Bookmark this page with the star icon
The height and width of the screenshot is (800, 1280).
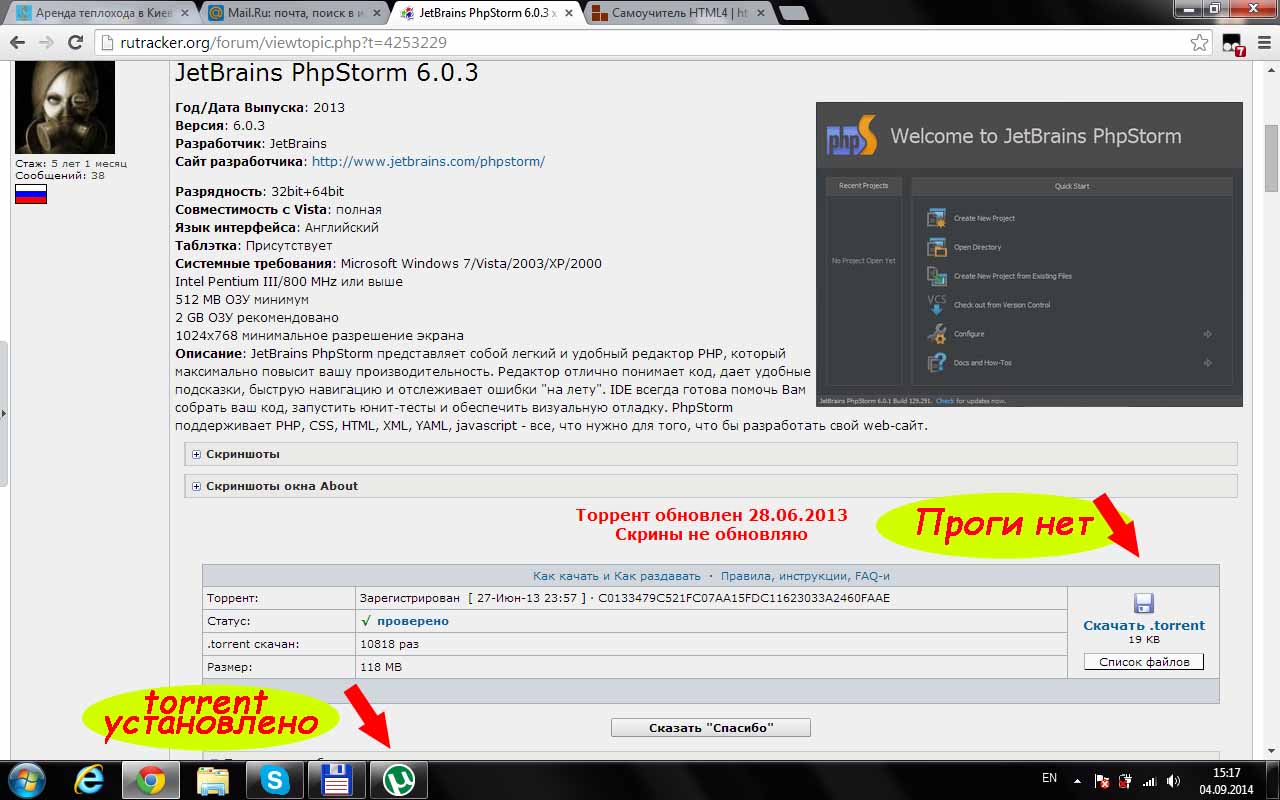[1199, 43]
